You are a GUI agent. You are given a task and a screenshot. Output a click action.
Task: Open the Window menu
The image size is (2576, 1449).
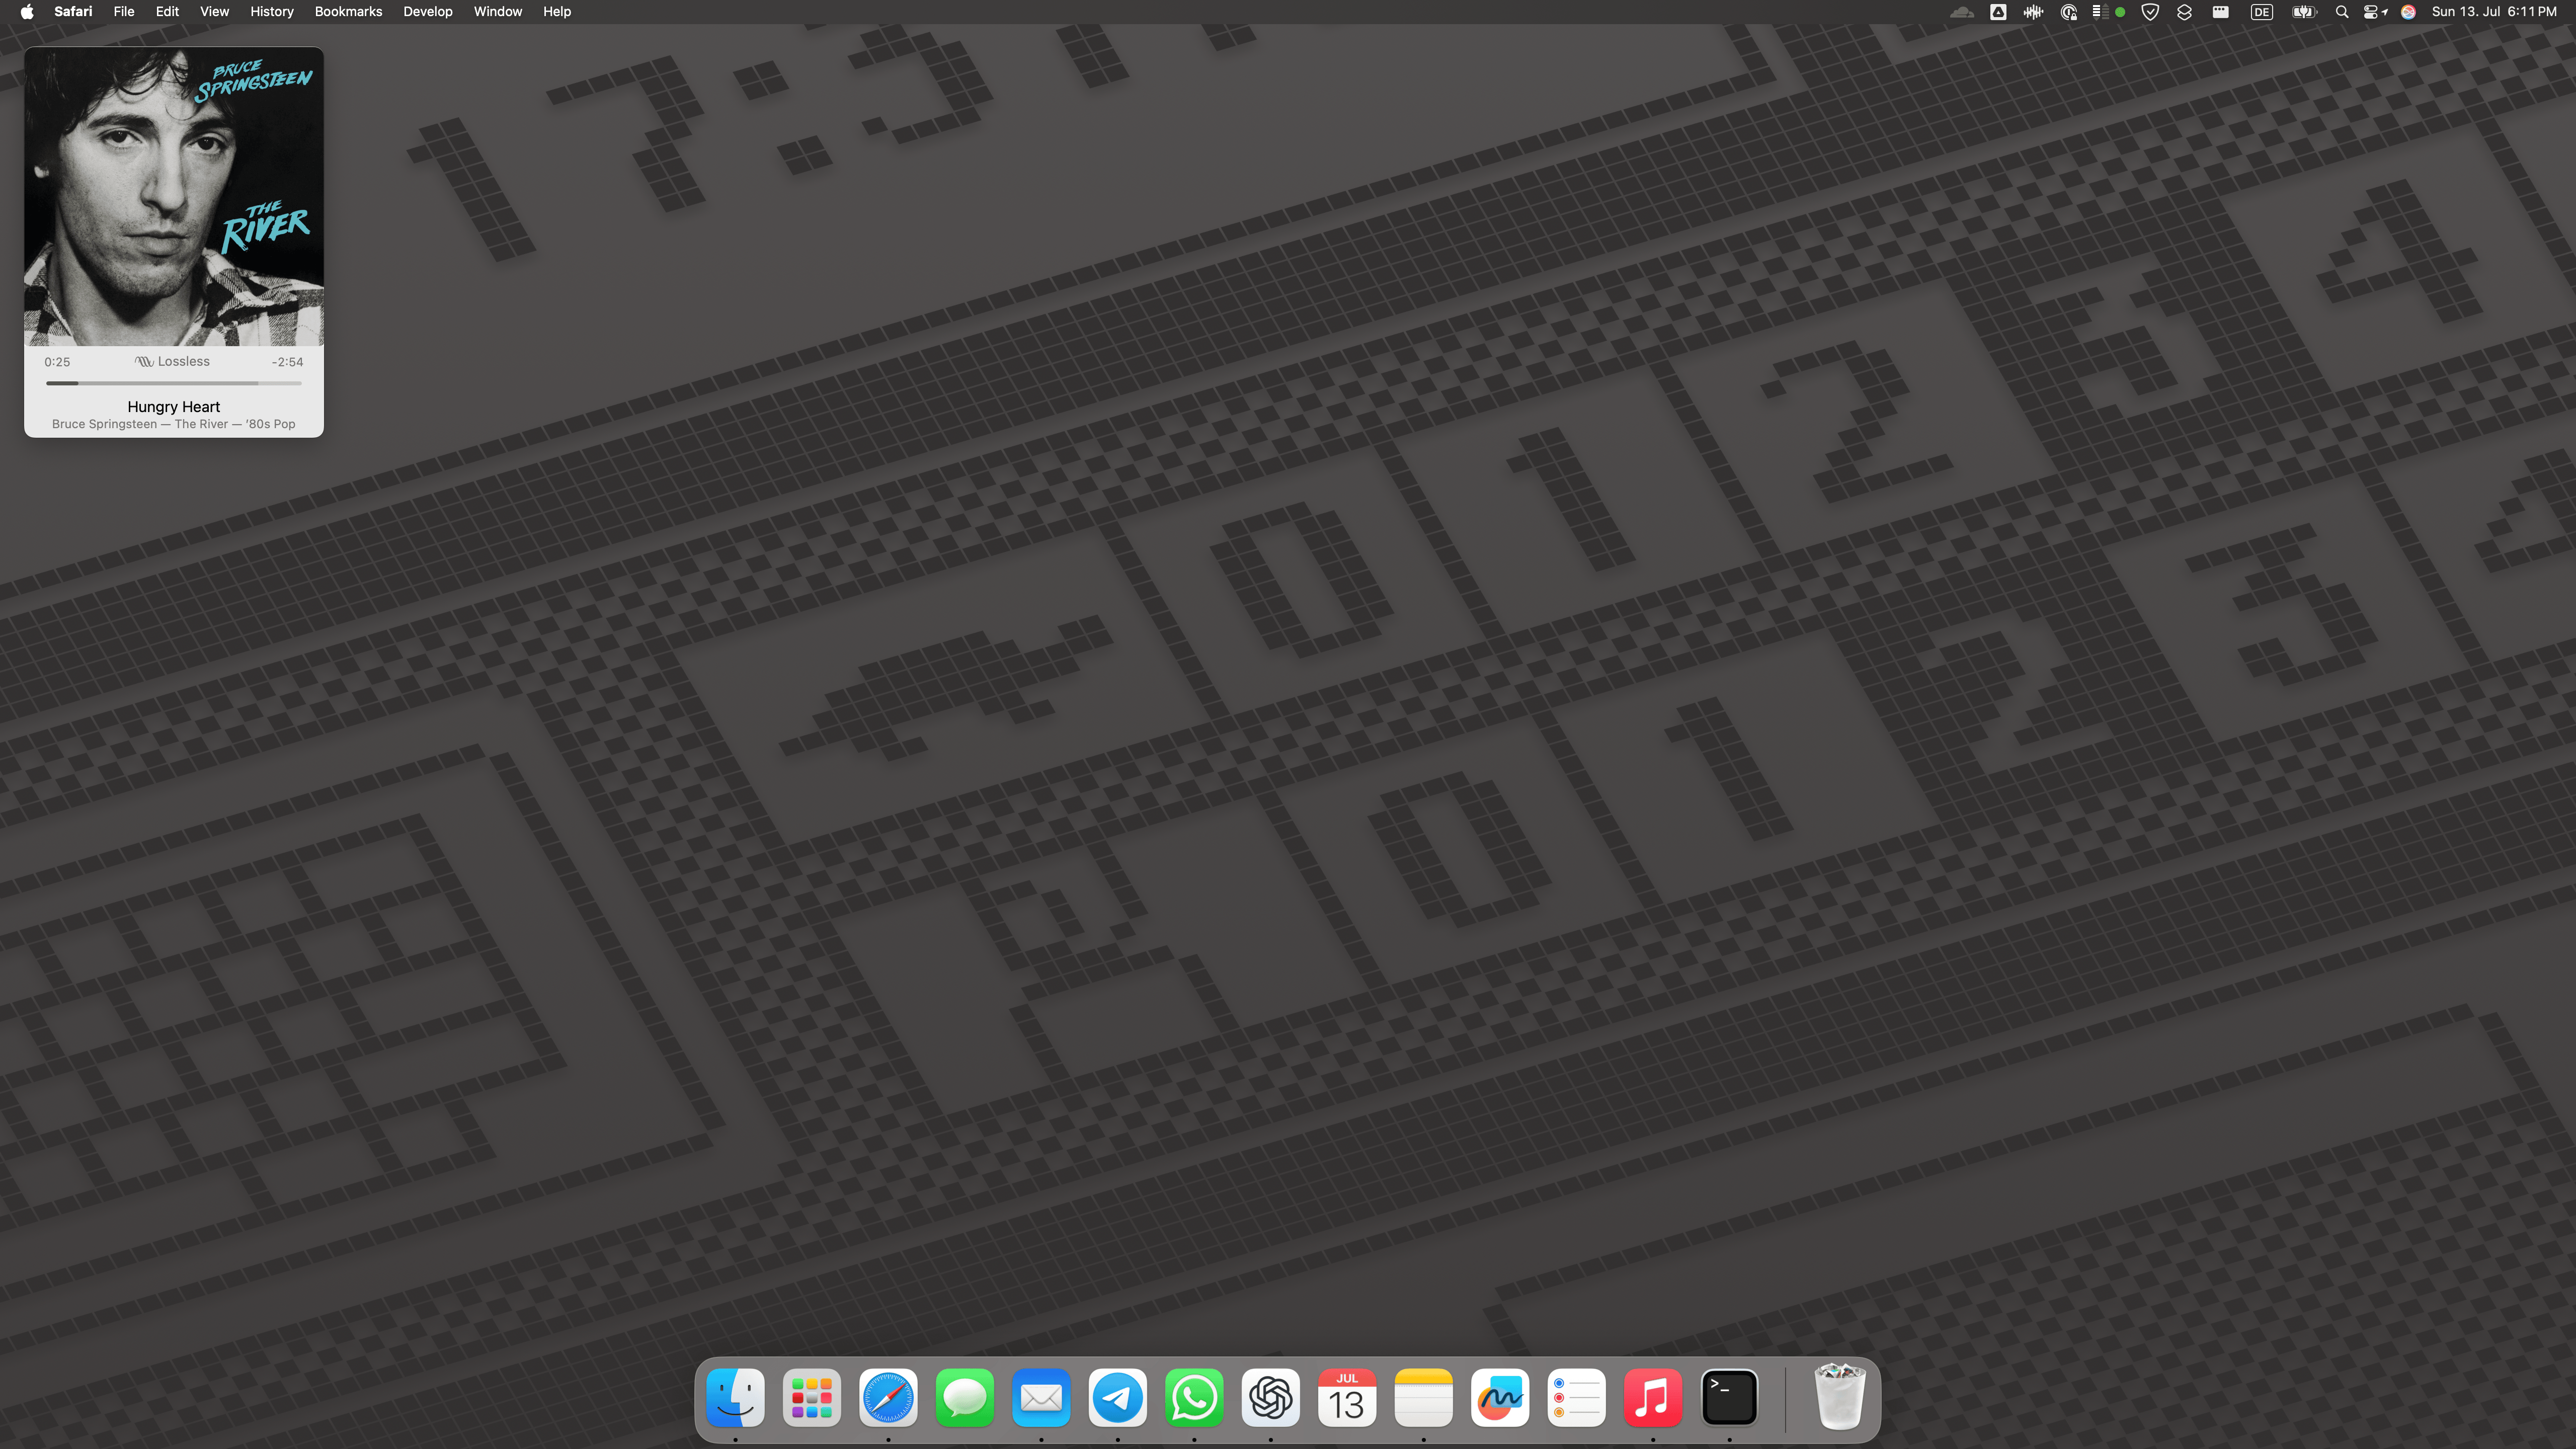(x=498, y=12)
